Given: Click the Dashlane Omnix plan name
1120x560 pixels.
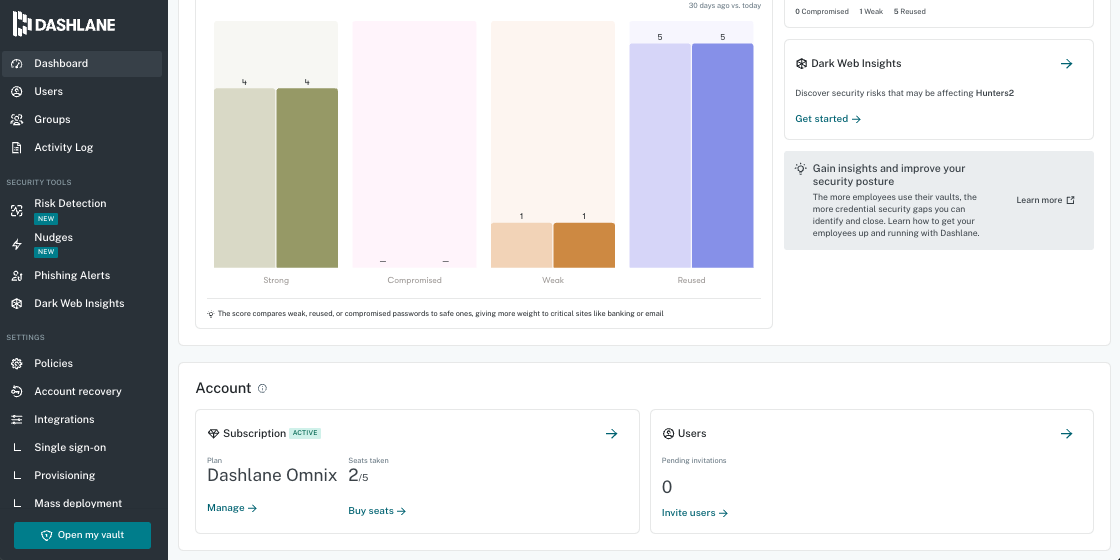Looking at the screenshot, I should click(x=272, y=476).
